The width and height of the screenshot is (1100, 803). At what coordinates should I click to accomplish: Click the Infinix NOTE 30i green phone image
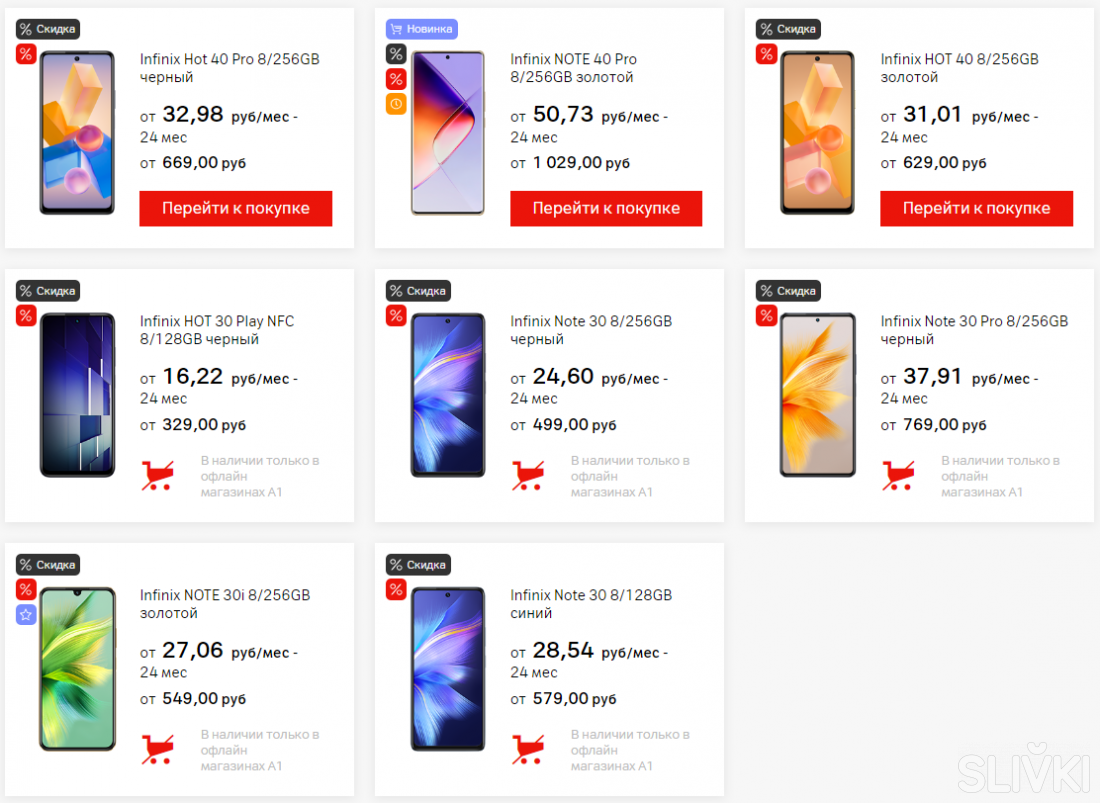pos(77,668)
